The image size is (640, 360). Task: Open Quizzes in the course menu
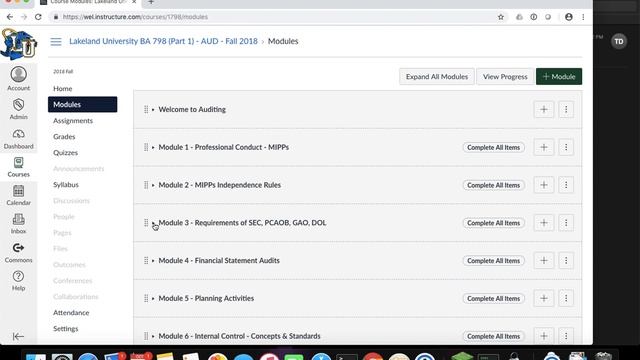pyautogui.click(x=65, y=153)
